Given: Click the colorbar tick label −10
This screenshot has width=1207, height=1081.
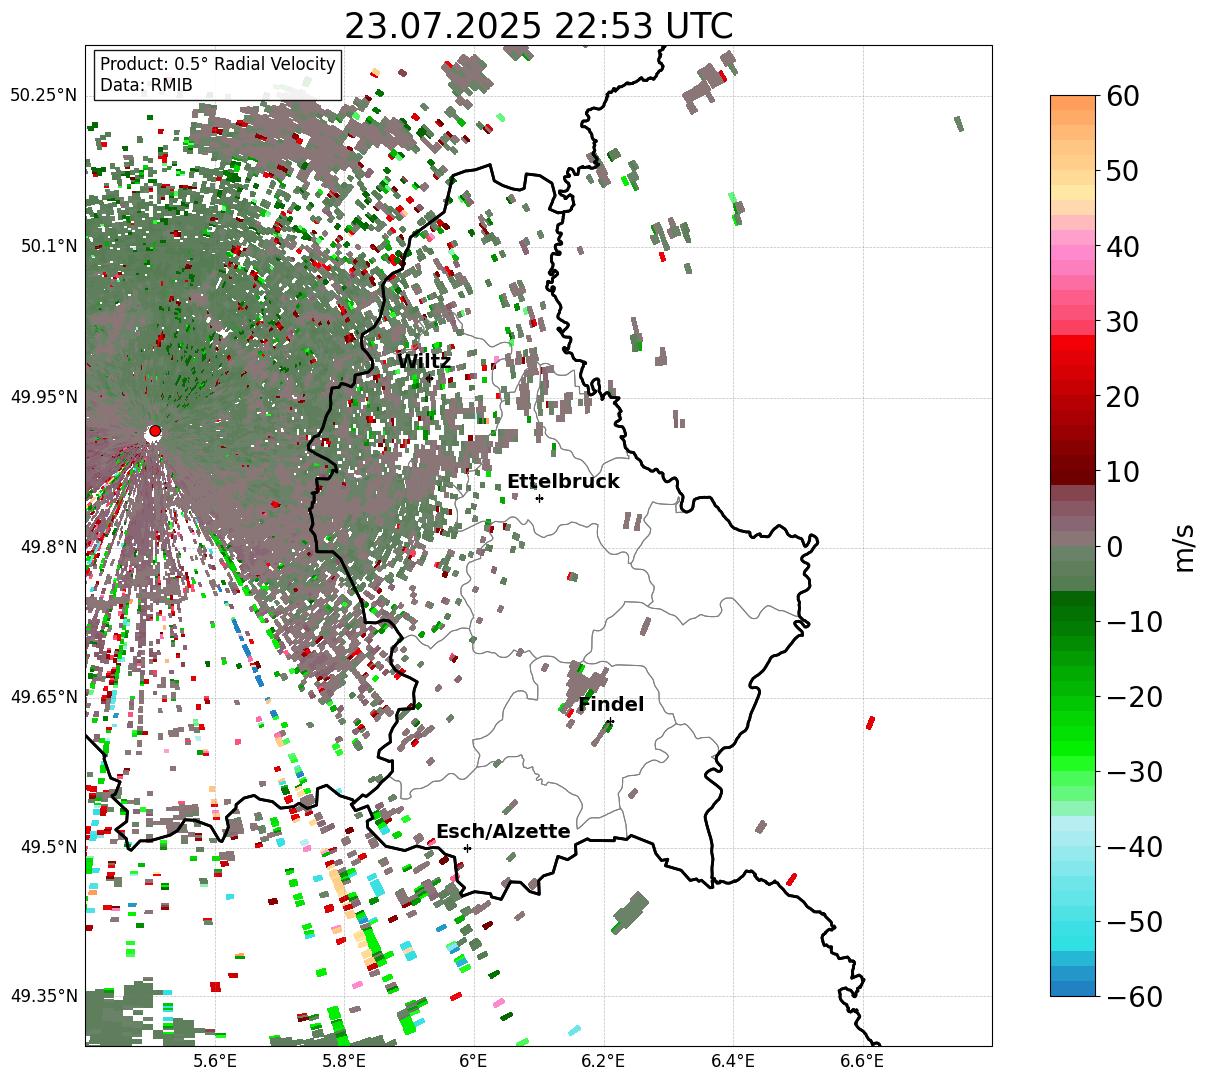Looking at the screenshot, I should 1134,621.
